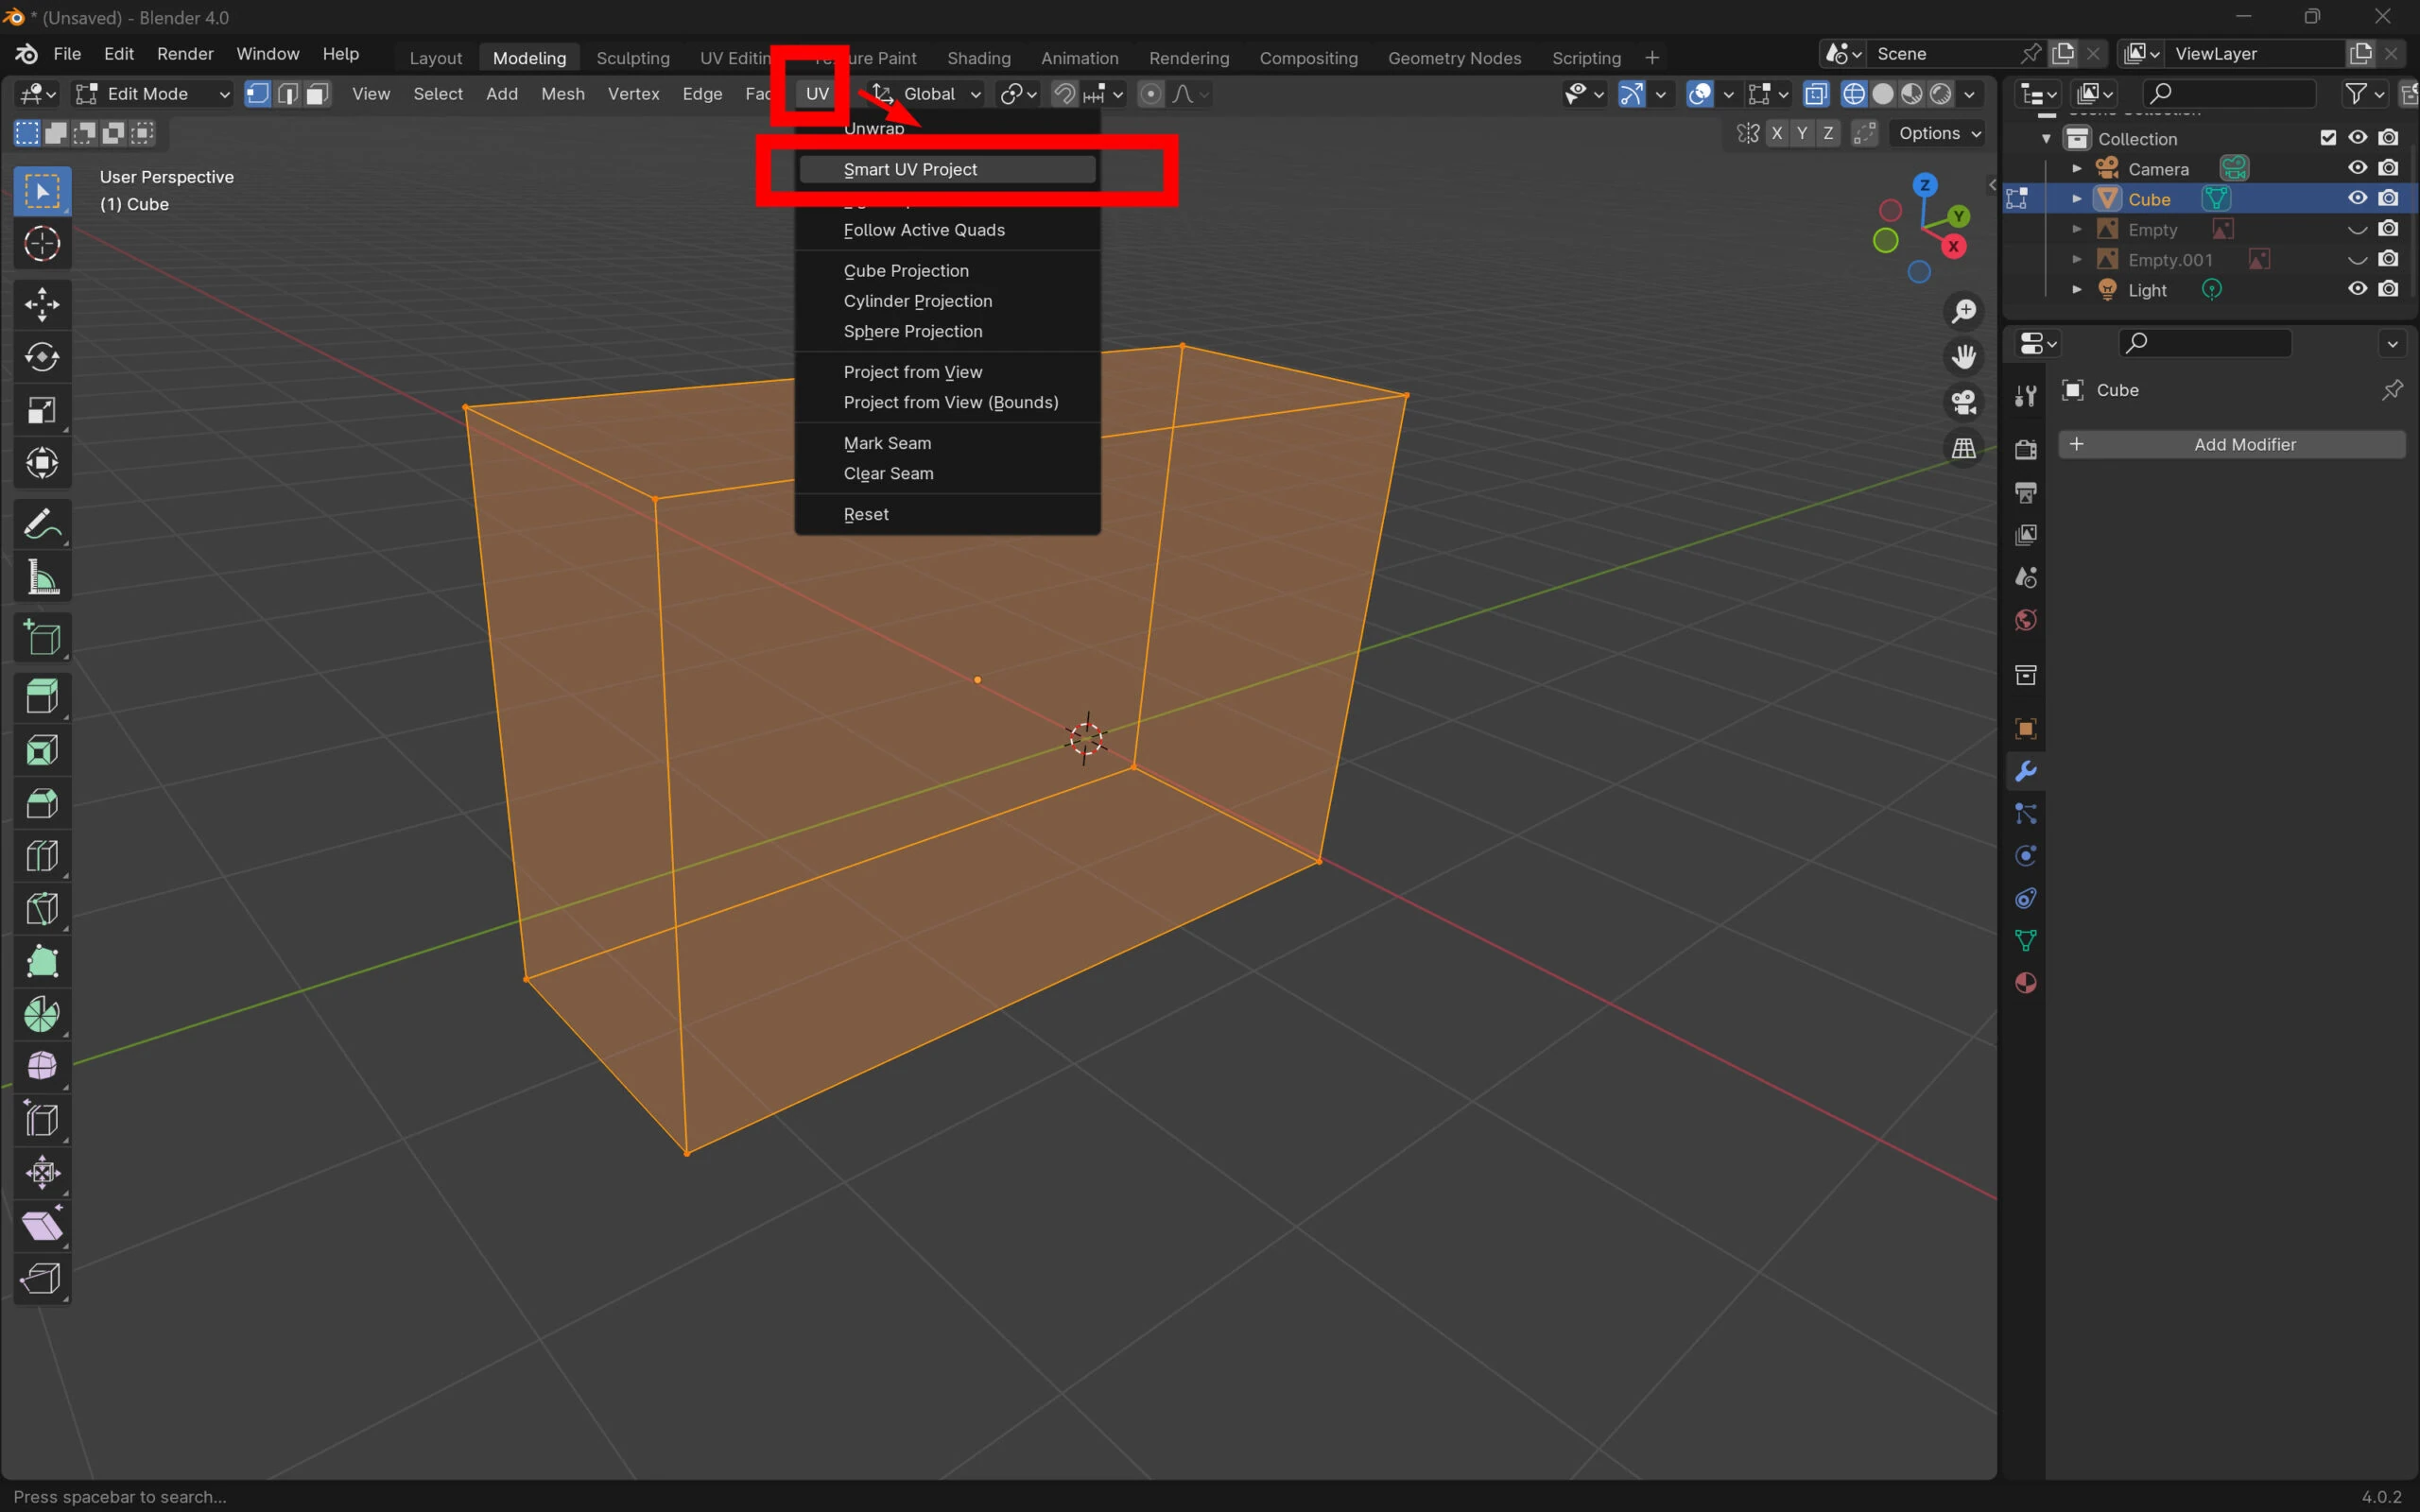
Task: Activate the Annotate pencil tool
Action: (42, 525)
